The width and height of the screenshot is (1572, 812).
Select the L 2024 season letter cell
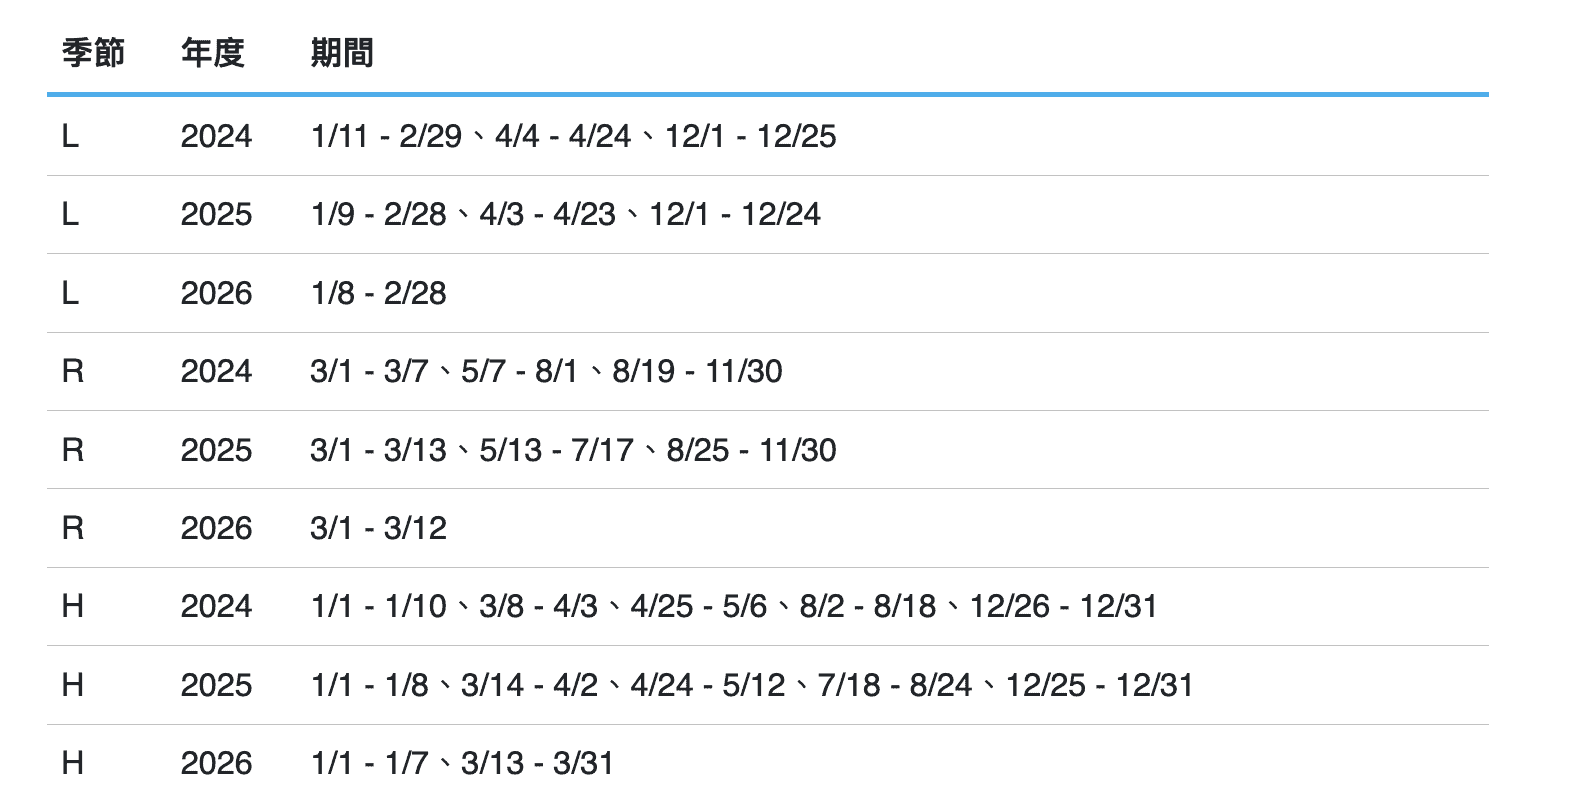(x=70, y=136)
